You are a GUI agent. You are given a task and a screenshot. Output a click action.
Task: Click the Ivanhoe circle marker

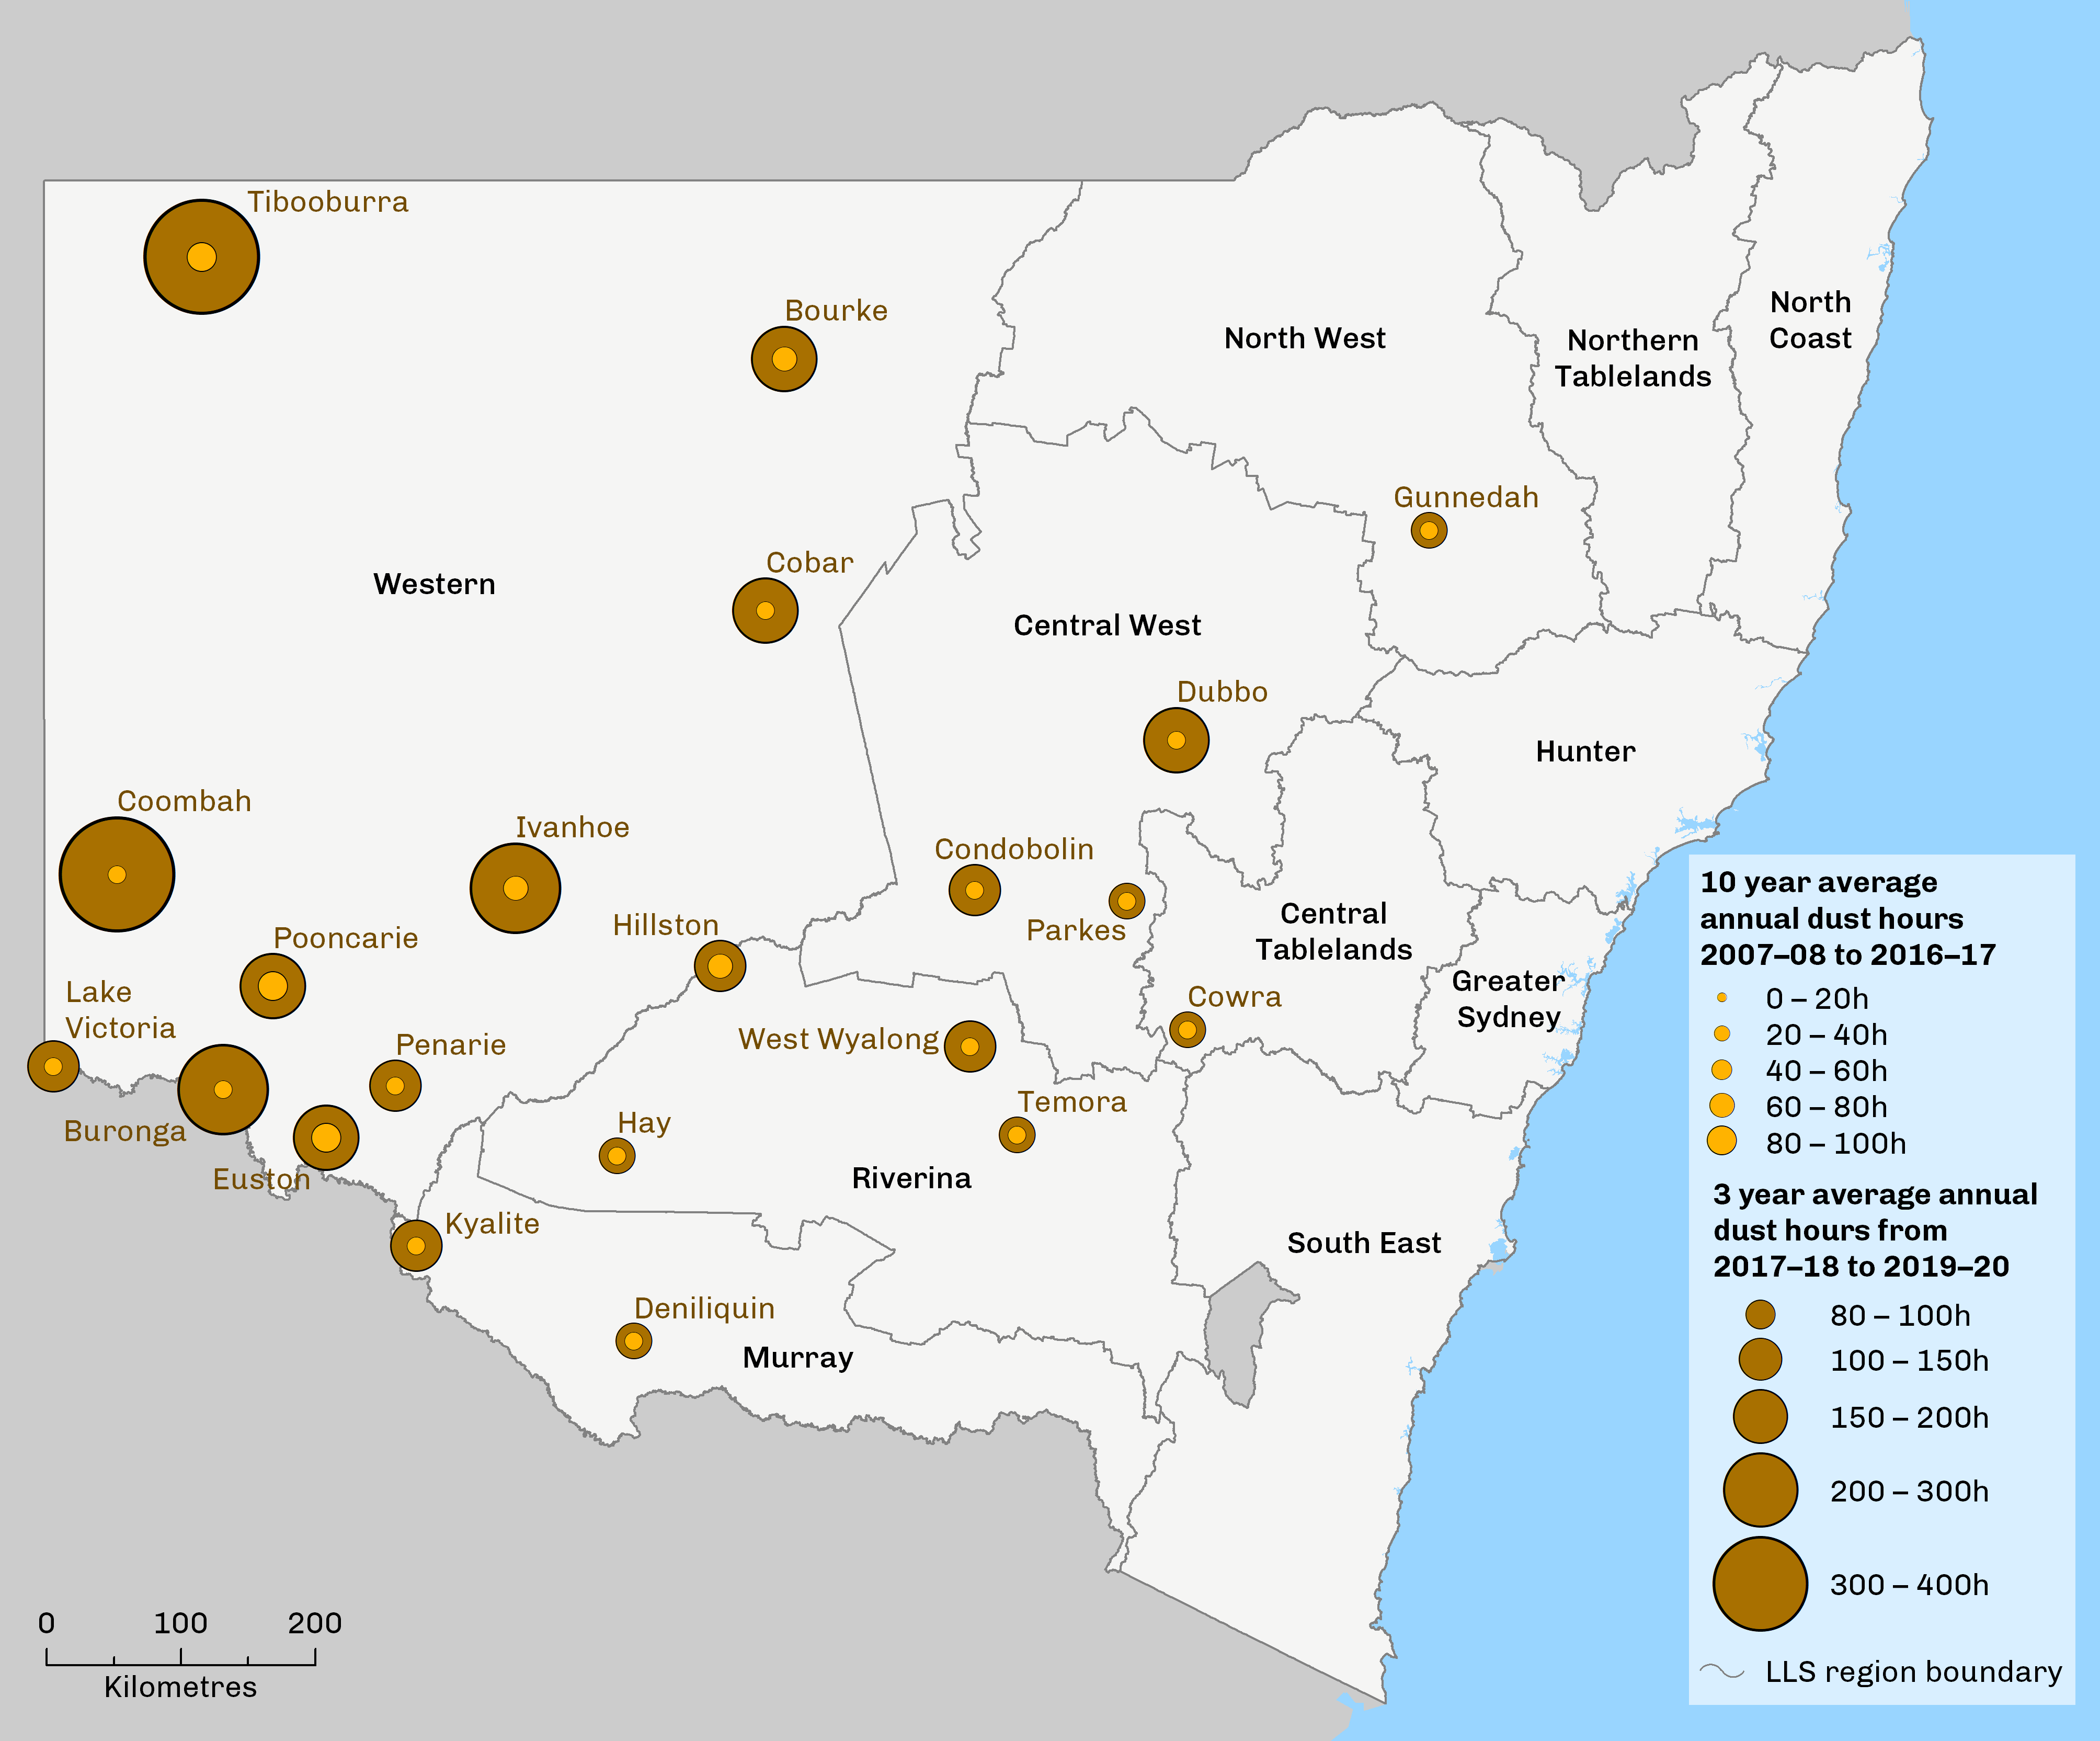[x=515, y=888]
